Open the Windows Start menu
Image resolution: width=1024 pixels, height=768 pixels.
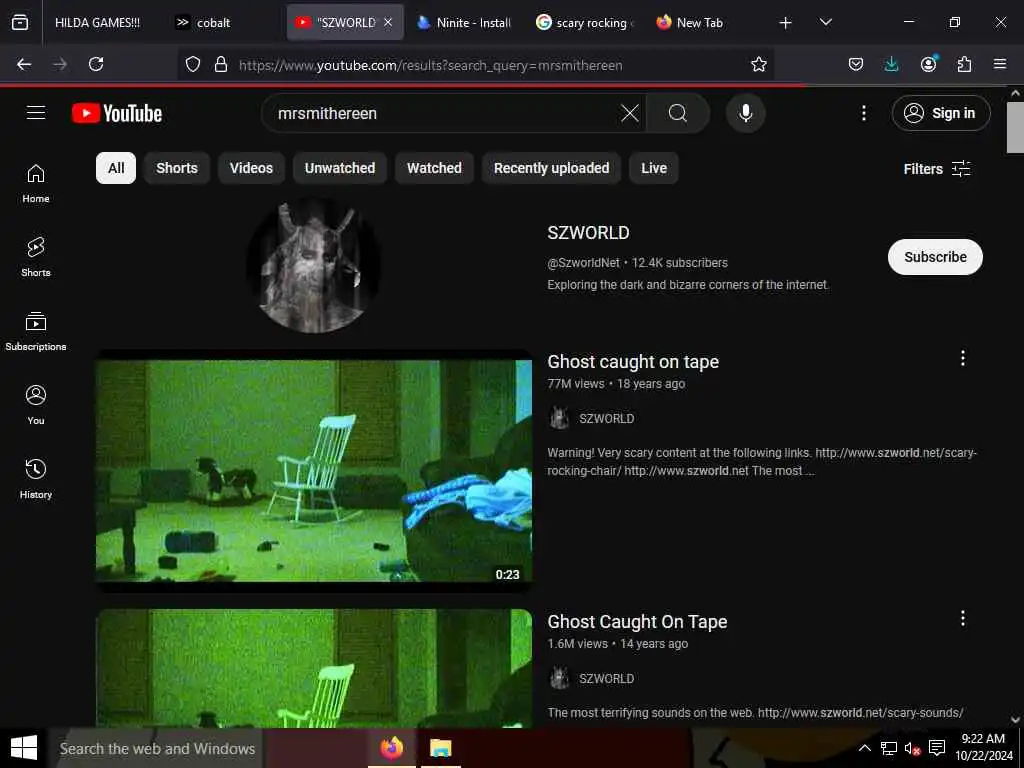(24, 748)
